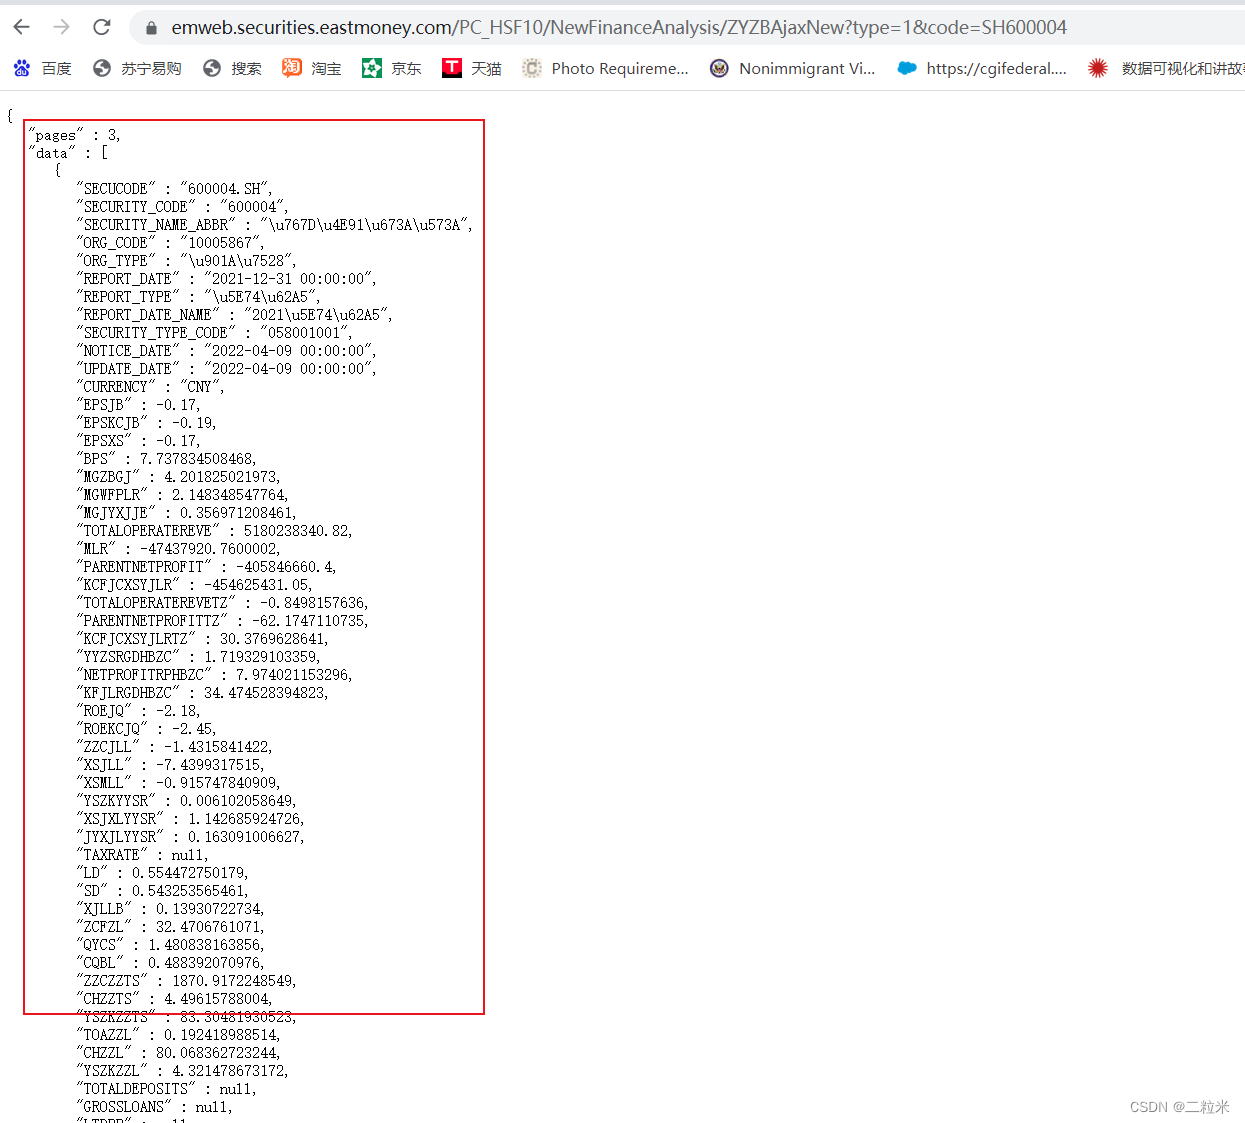Click the "pages" : 3 line
The height and width of the screenshot is (1123, 1245).
tap(75, 135)
